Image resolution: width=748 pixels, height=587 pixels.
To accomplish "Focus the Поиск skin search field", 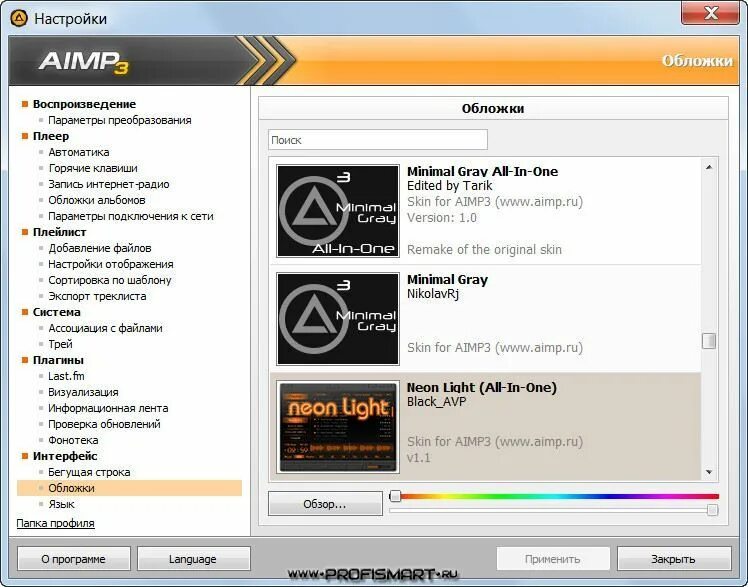I will [377, 140].
